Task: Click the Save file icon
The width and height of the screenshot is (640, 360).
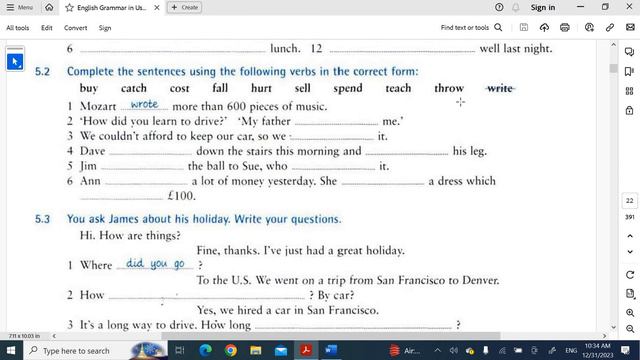Action: point(524,27)
